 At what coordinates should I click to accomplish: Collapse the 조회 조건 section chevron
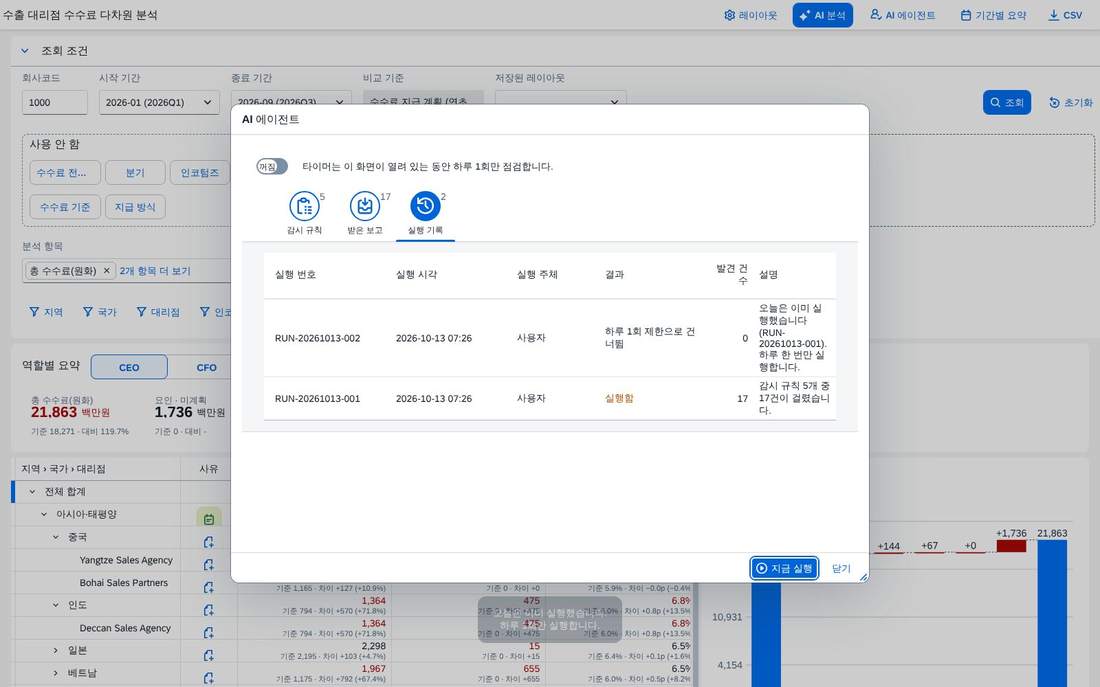tap(25, 51)
